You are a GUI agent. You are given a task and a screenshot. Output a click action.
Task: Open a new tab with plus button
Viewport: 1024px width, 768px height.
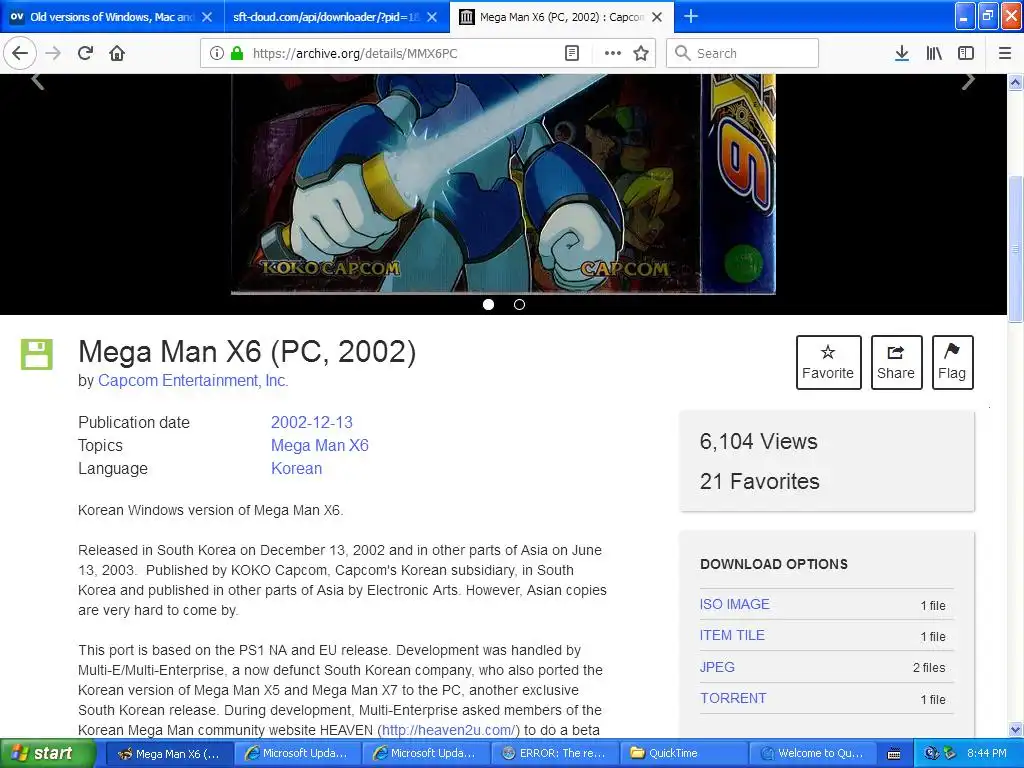point(691,16)
